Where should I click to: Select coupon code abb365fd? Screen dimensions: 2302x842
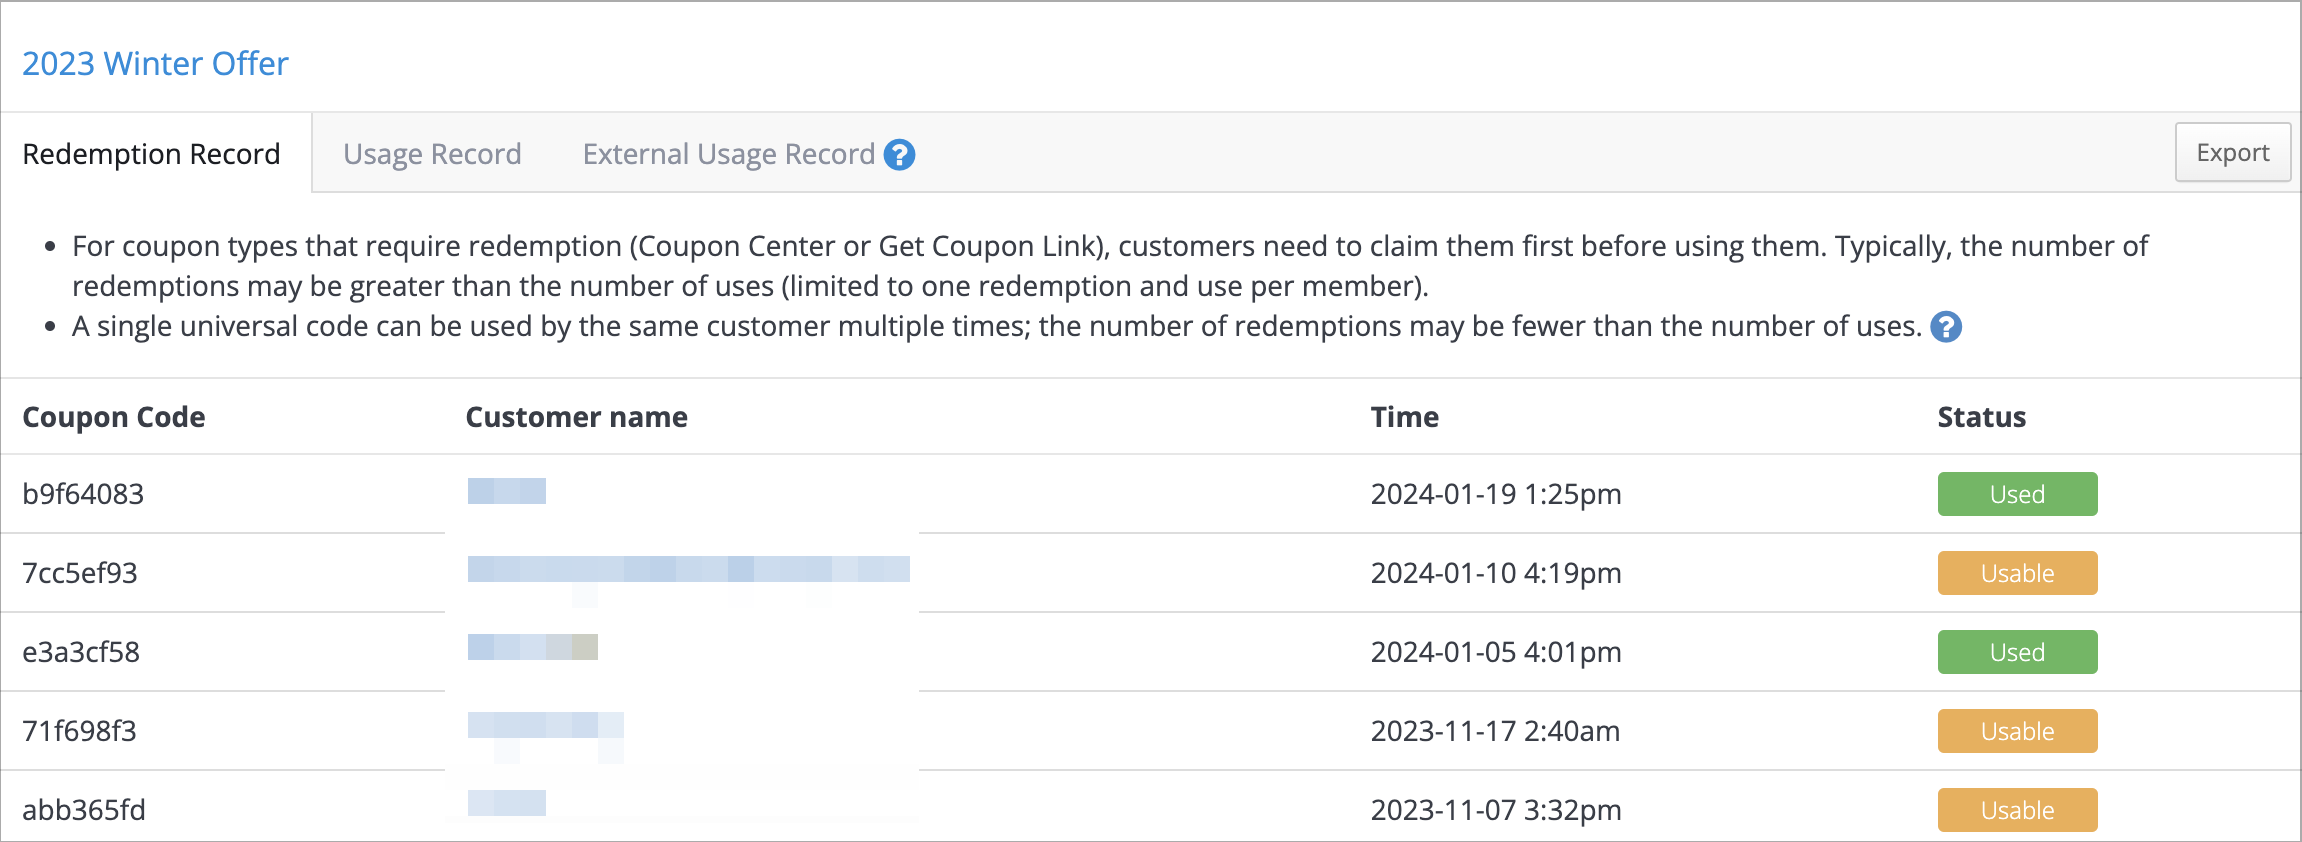pyautogui.click(x=84, y=810)
